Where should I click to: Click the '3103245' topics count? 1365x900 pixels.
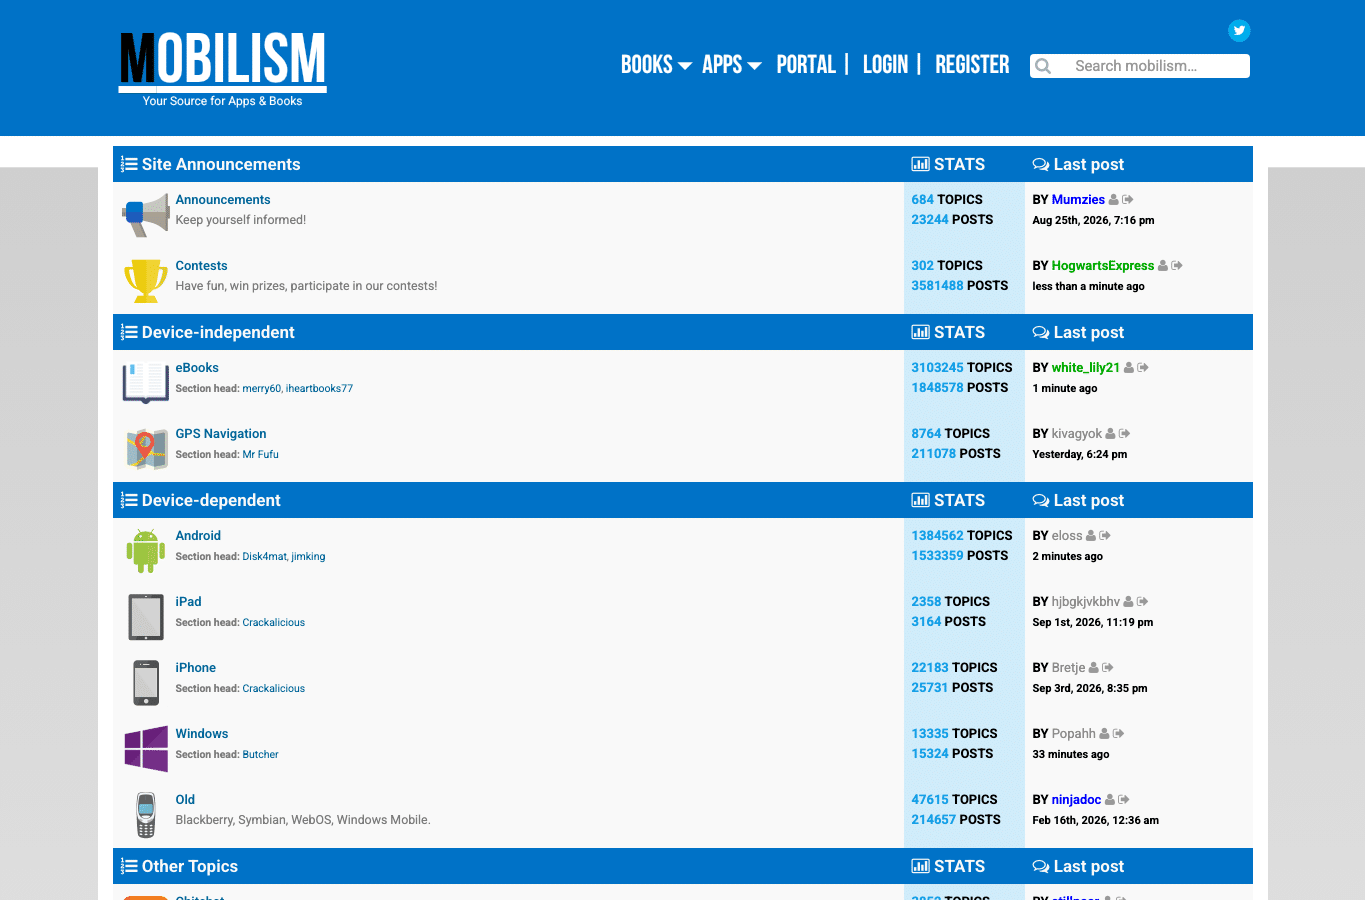[x=937, y=368]
